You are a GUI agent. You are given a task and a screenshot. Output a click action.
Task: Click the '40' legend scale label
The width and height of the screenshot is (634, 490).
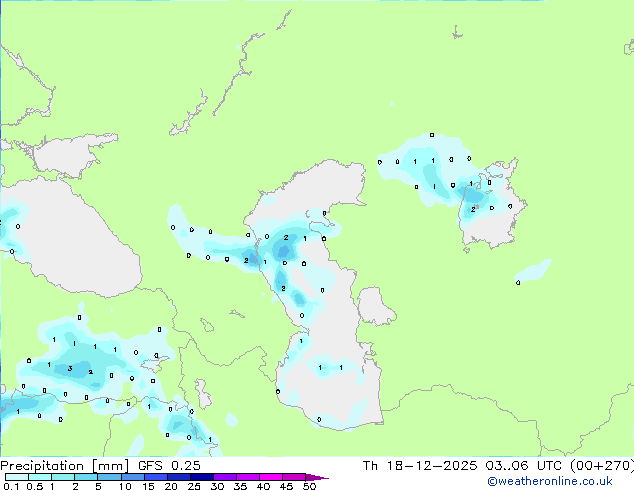coord(263,486)
